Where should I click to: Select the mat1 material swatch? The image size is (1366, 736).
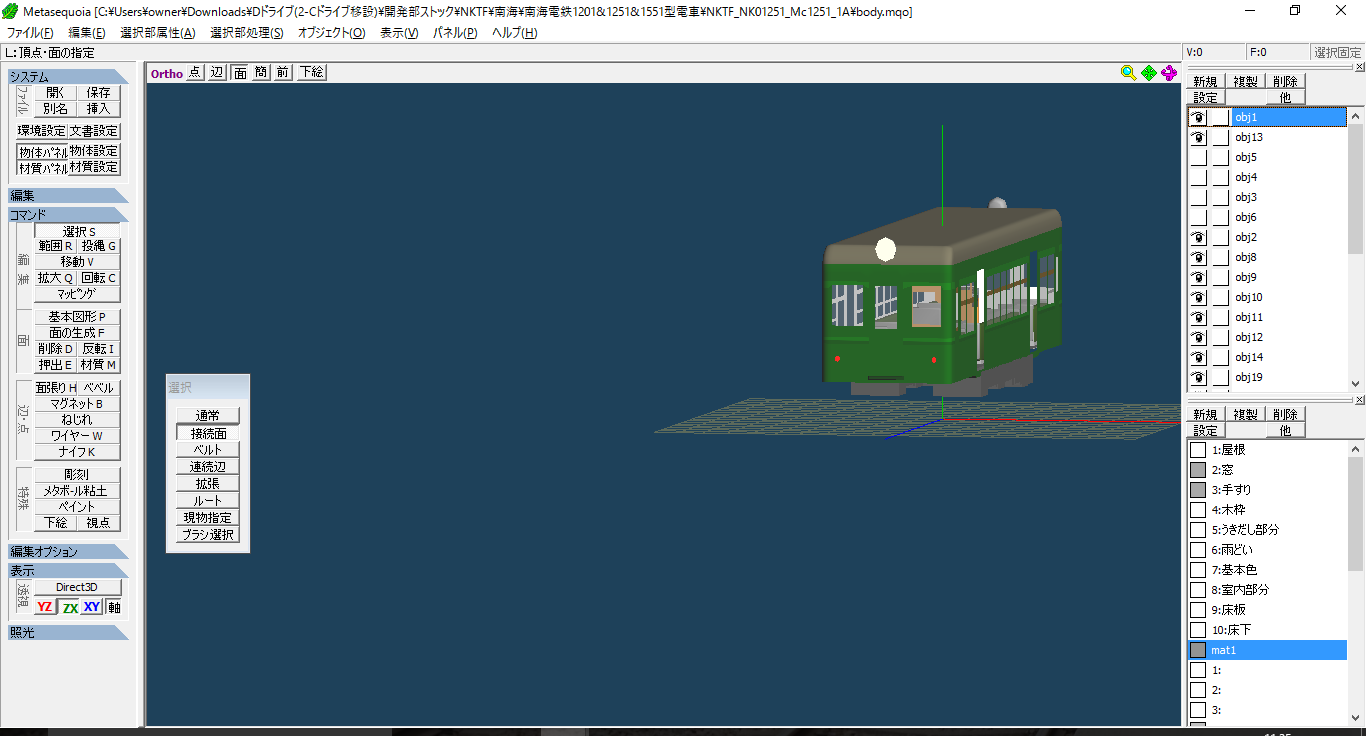[1198, 650]
